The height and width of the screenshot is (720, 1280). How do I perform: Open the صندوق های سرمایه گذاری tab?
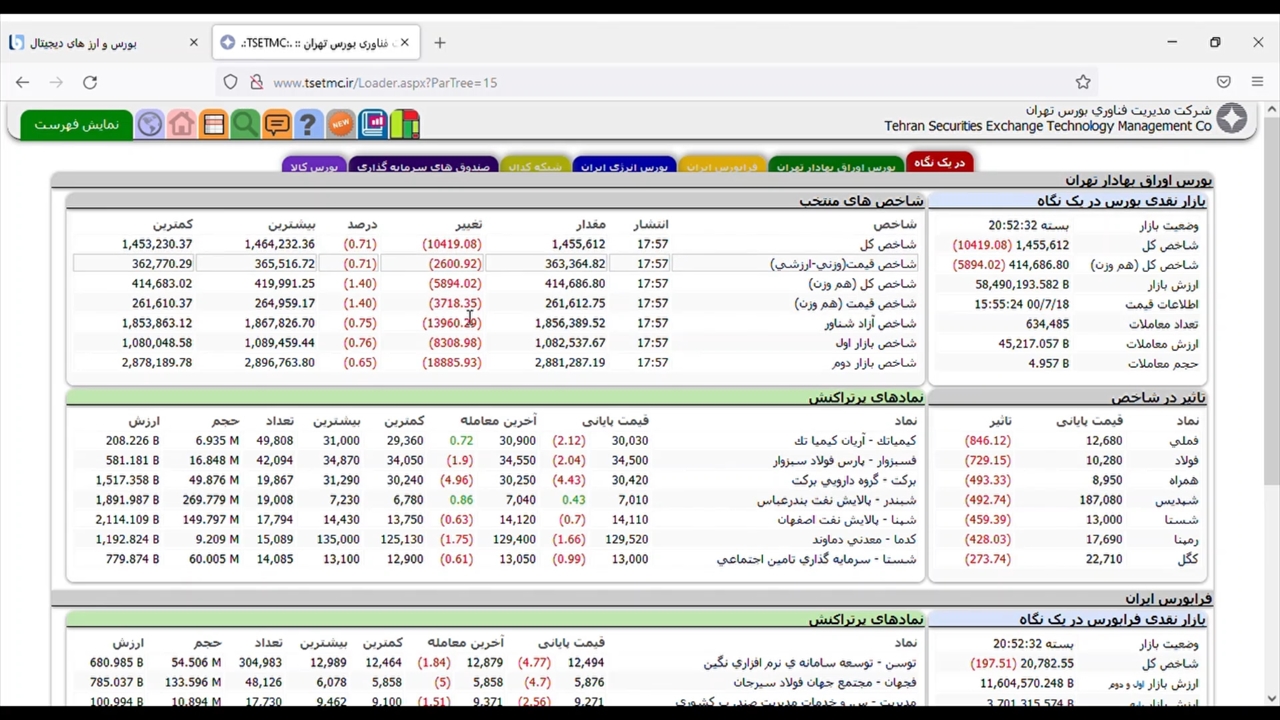(423, 166)
